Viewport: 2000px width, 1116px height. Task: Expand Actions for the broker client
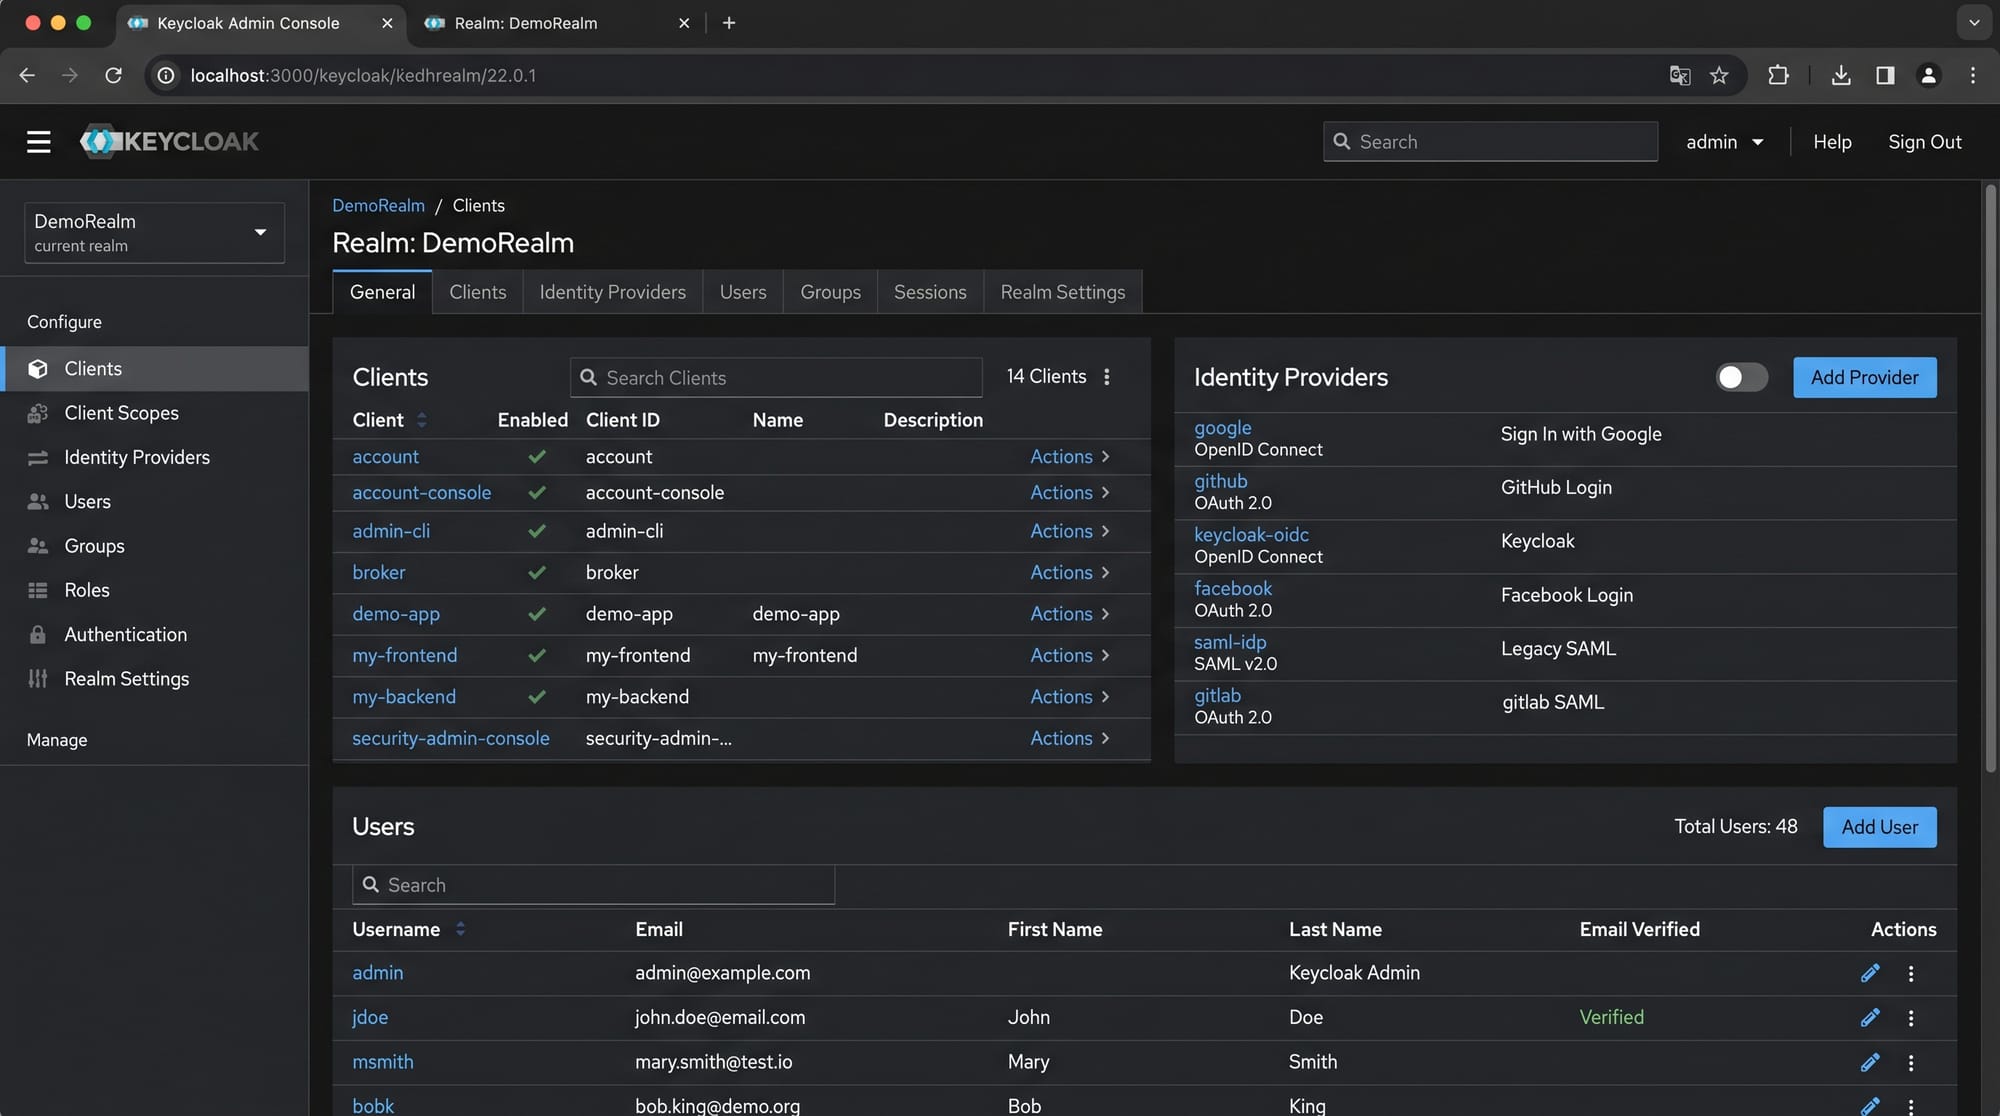point(1070,573)
